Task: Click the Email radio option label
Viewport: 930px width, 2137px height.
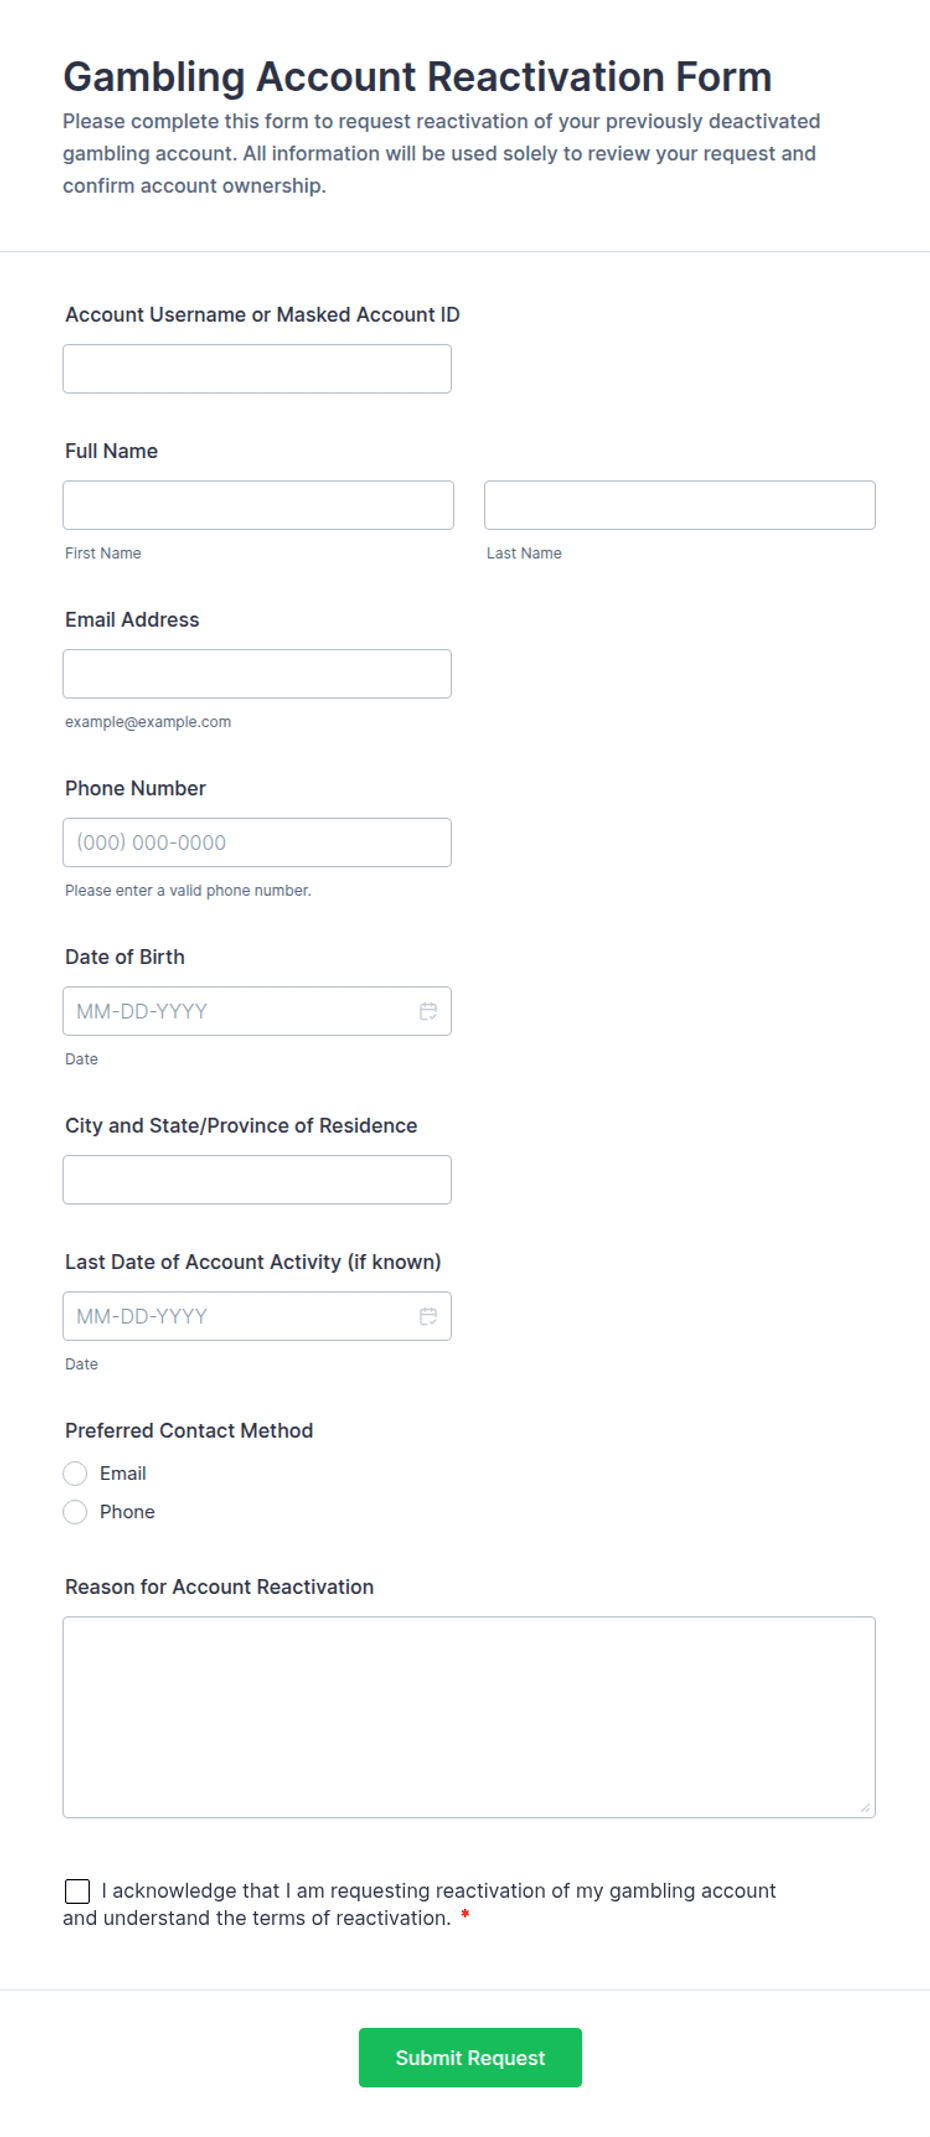Action: [123, 1473]
